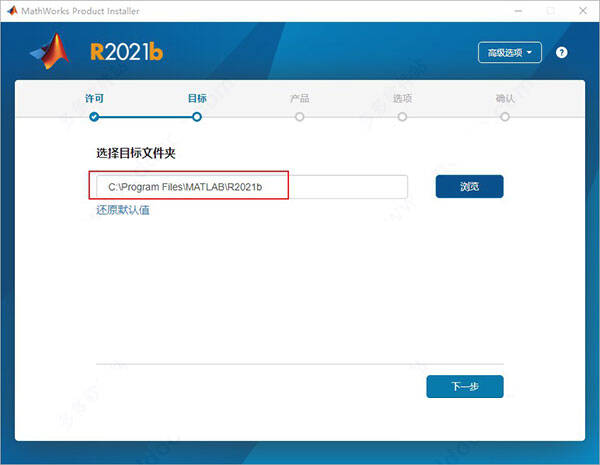The image size is (600, 465).
Task: Click the destination folder path field
Action: coord(250,187)
